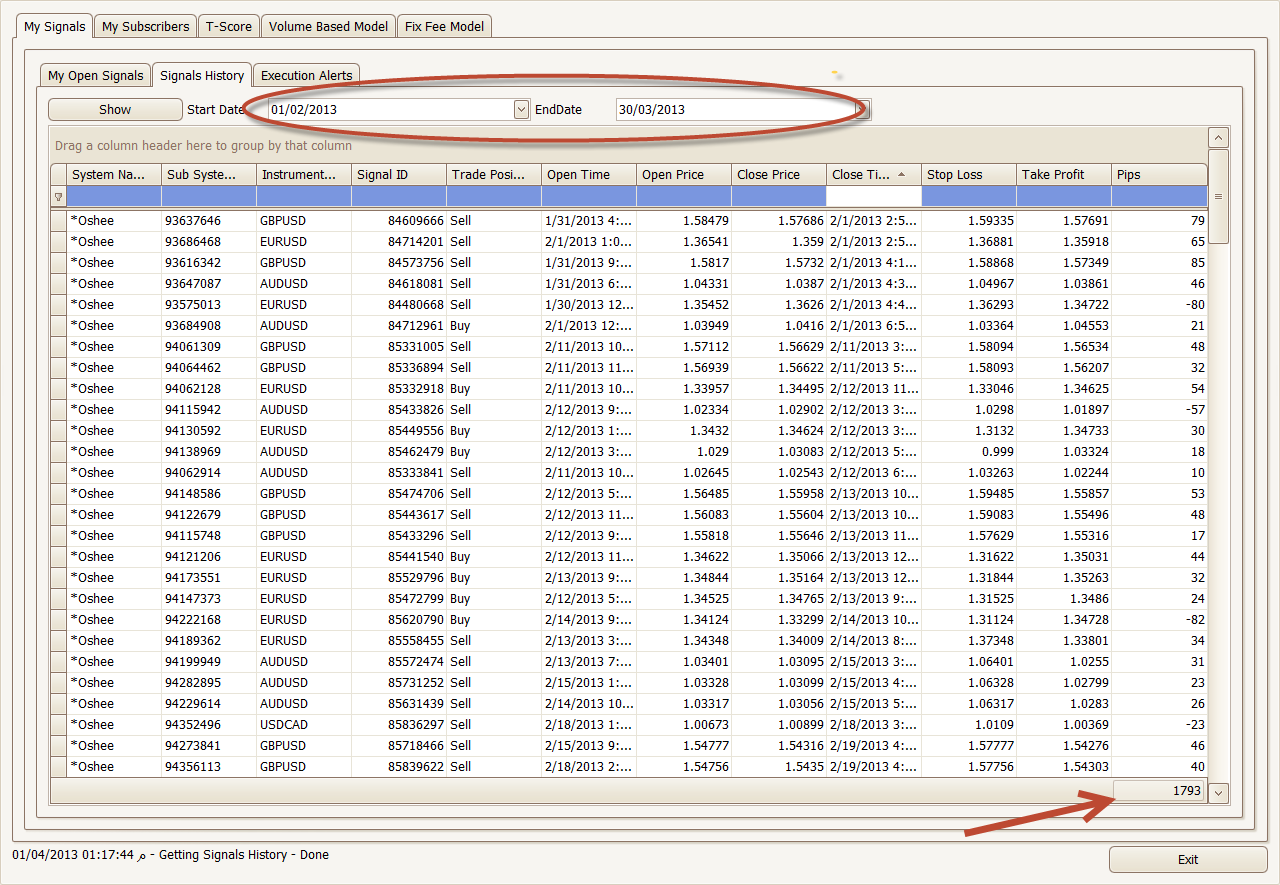Viewport: 1280px width, 885px height.
Task: Click Sub System cell 94147373
Action: click(209, 598)
